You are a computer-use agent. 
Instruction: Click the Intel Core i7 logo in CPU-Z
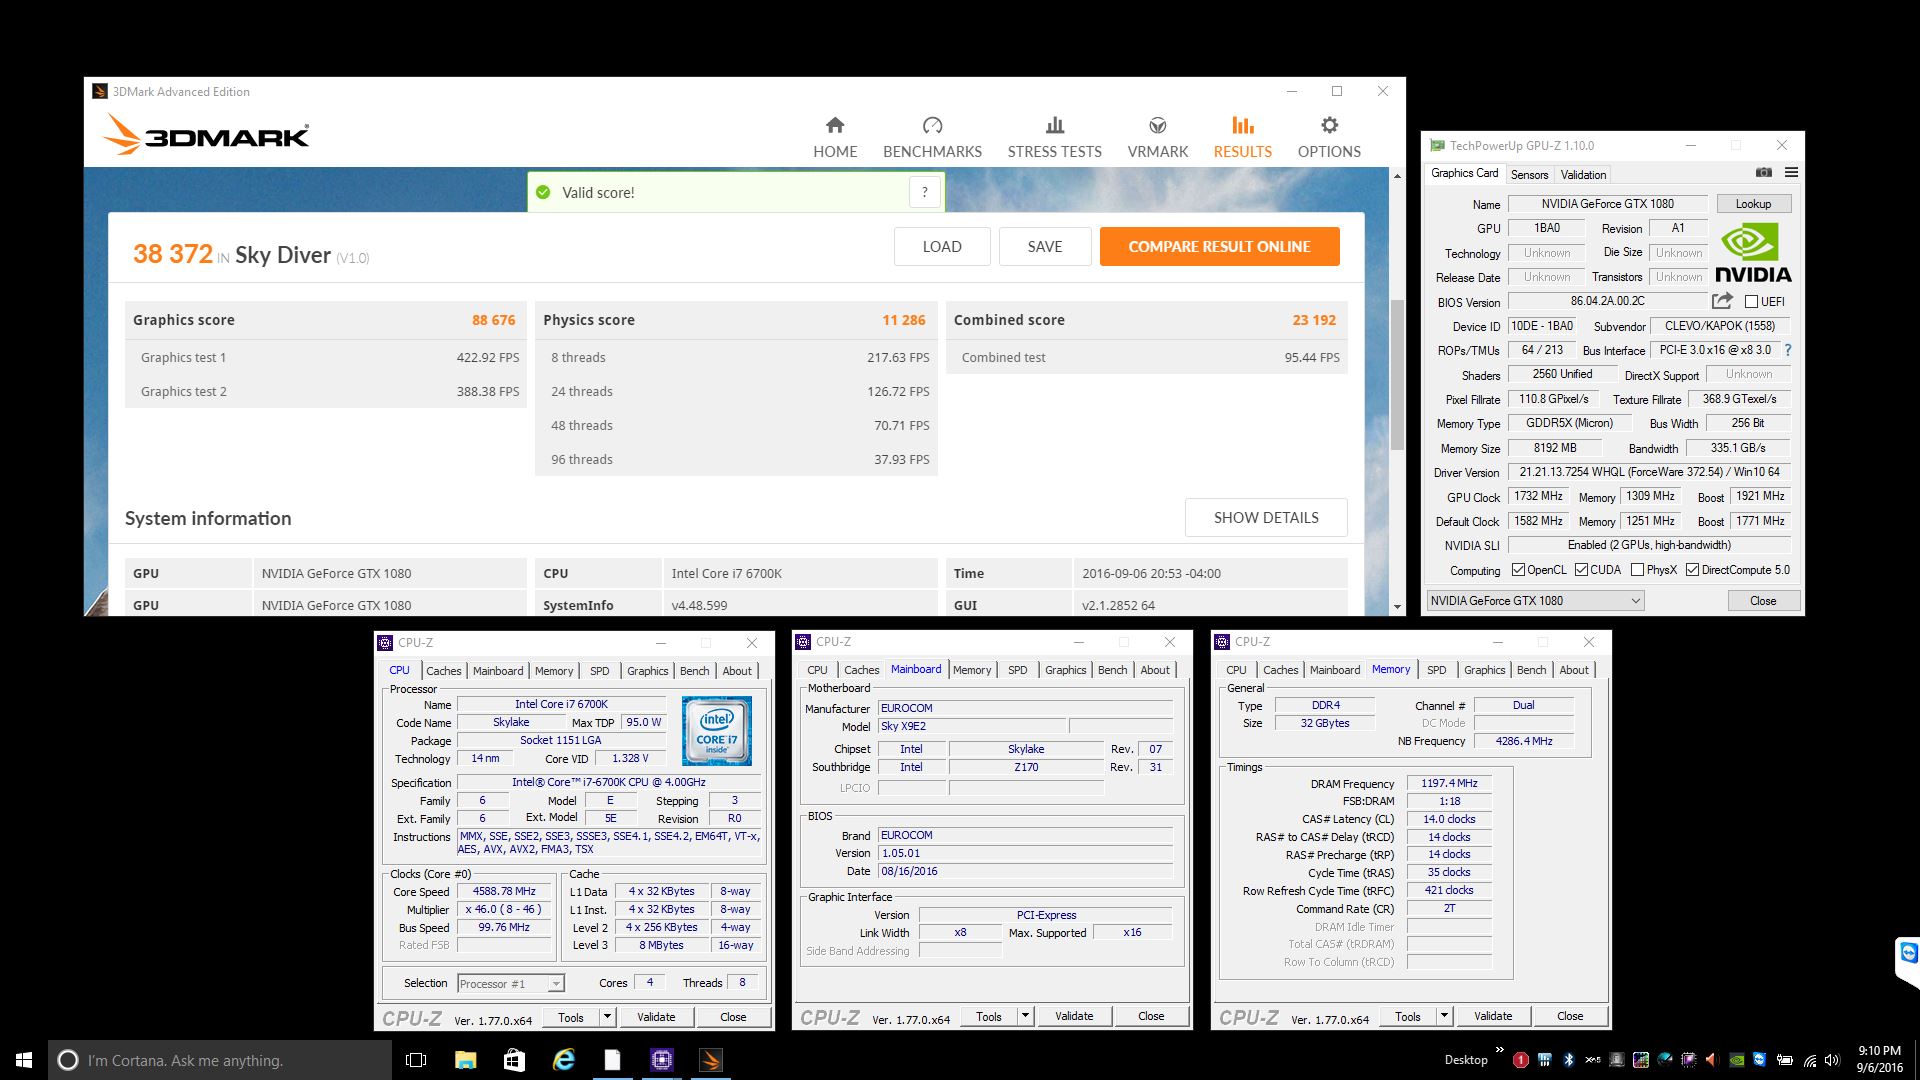tap(717, 732)
